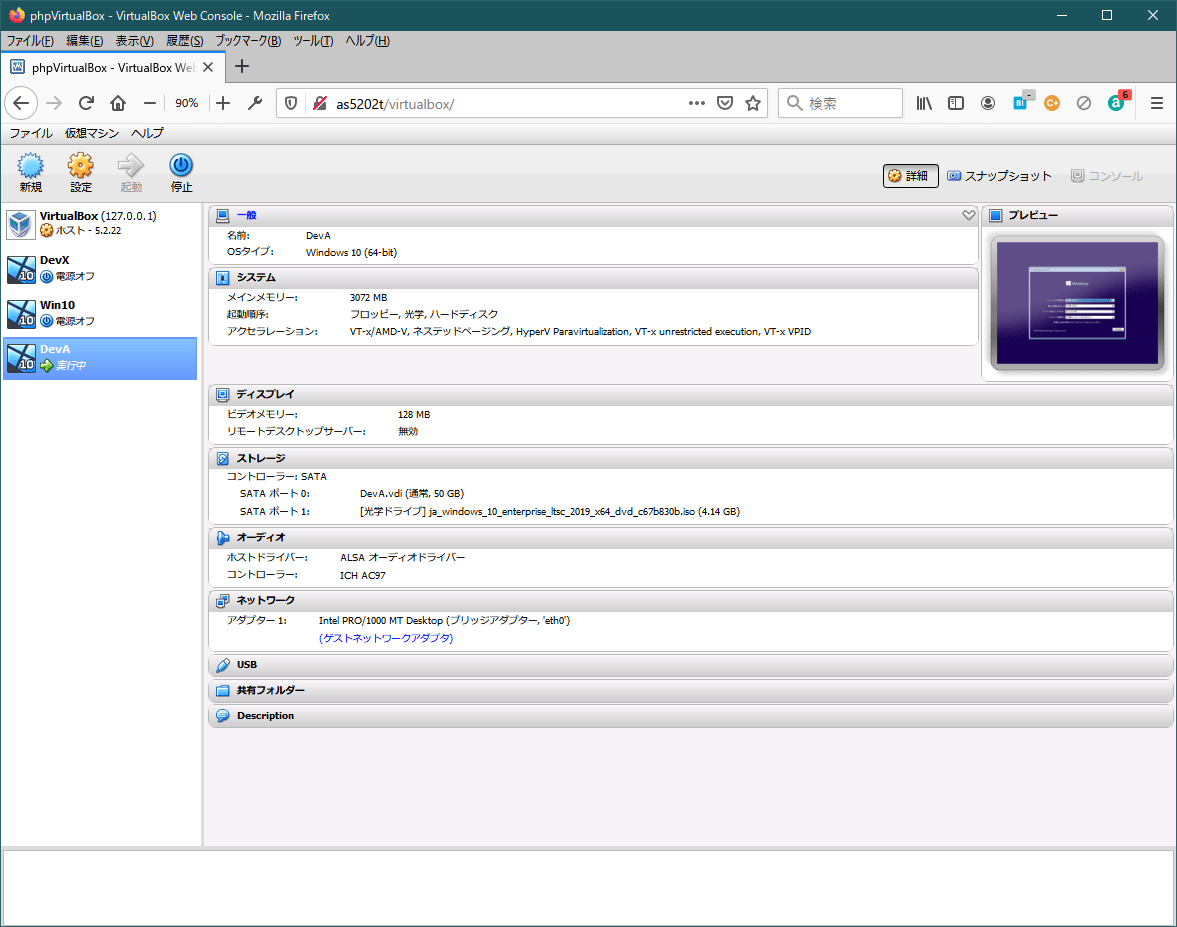1177x927 pixels.
Task: Click the blue extension icon with badge
Action: pyautogui.click(x=1022, y=101)
